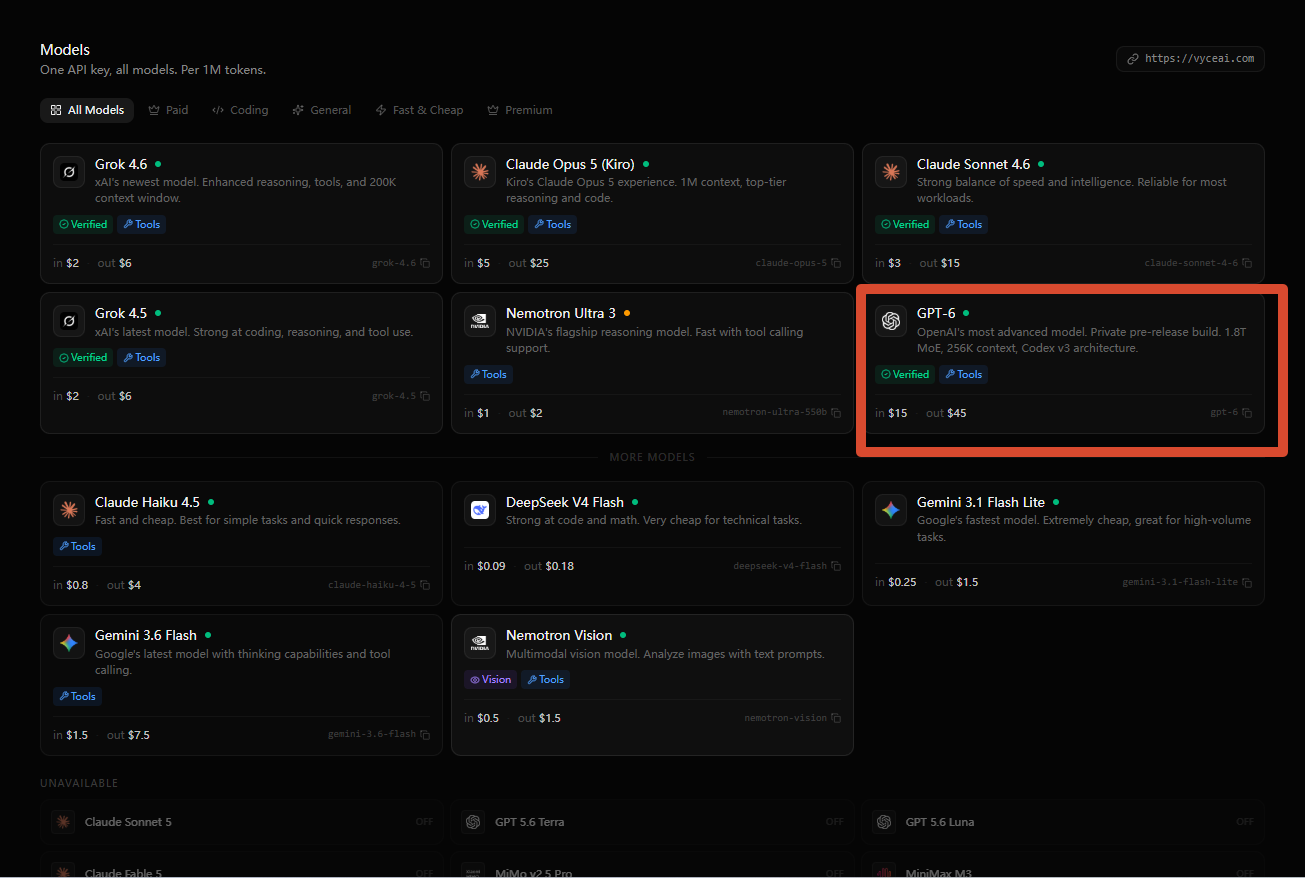Screen dimensions: 1305x878
Task: Copy the grok-4.5 model ID
Action: point(425,396)
